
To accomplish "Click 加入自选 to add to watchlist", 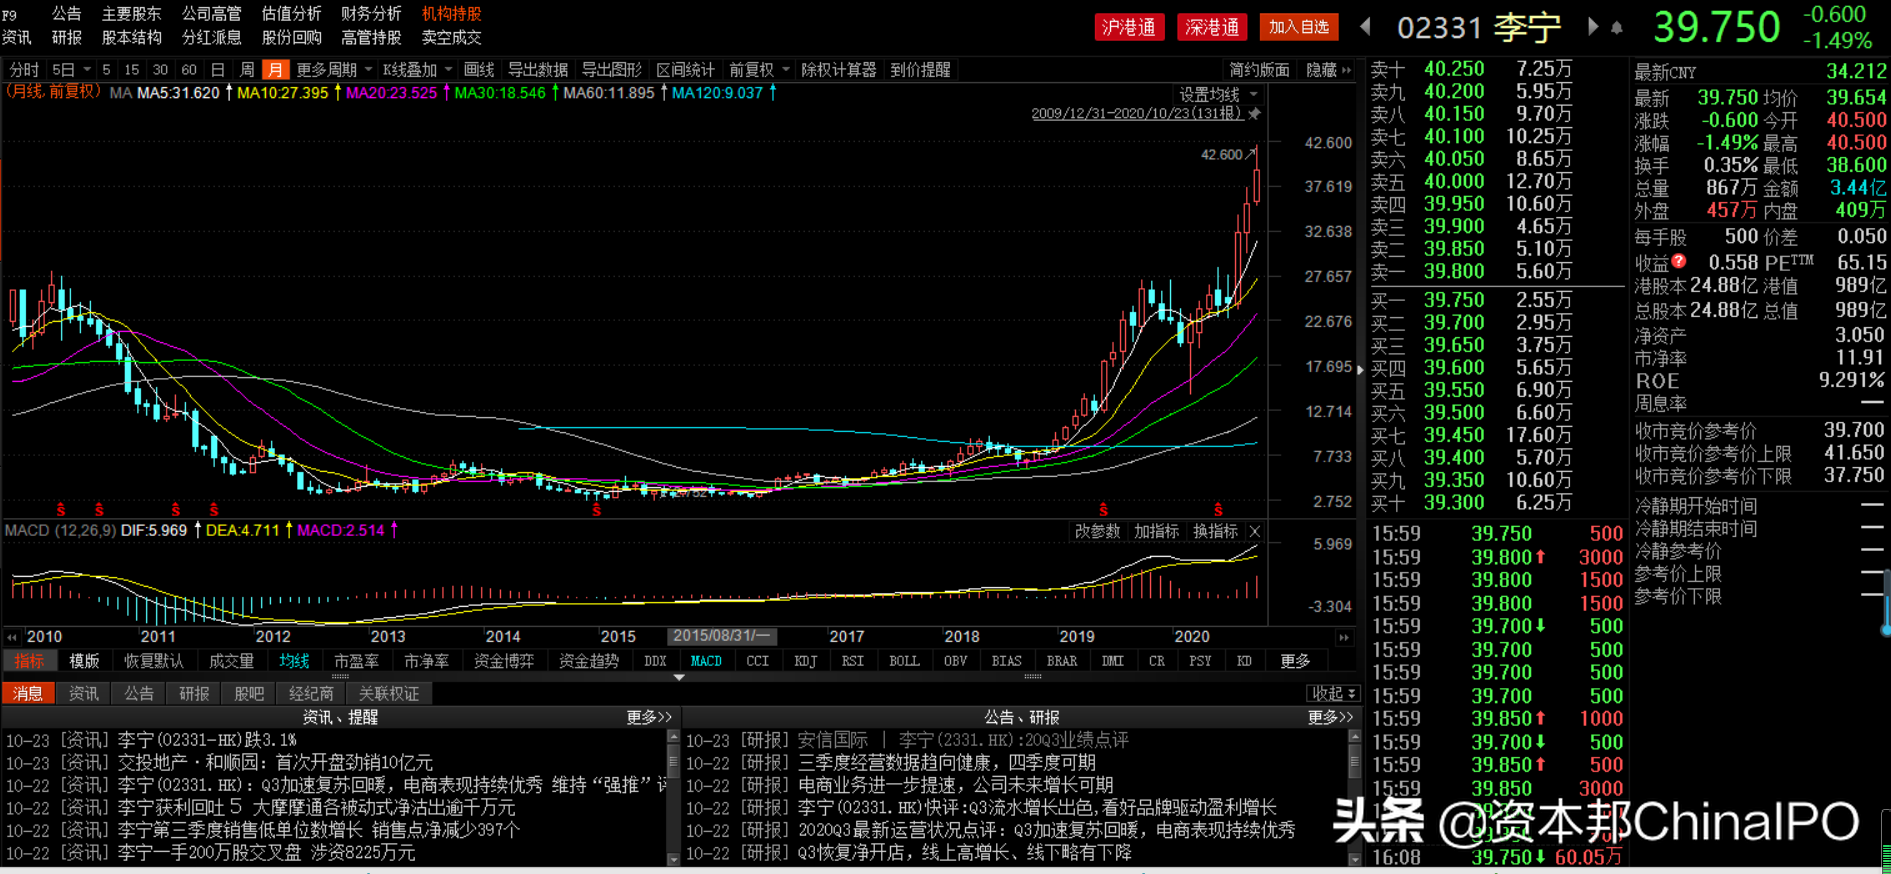I will pos(1299,27).
